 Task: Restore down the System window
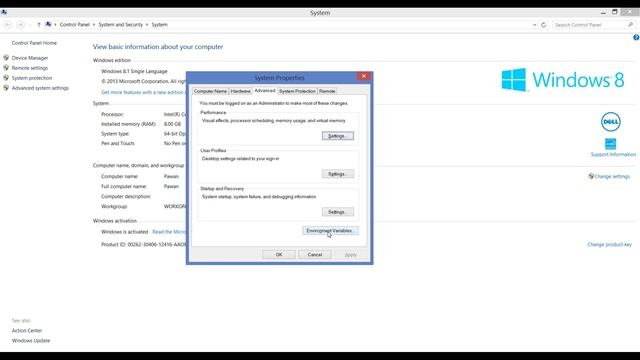coord(615,12)
